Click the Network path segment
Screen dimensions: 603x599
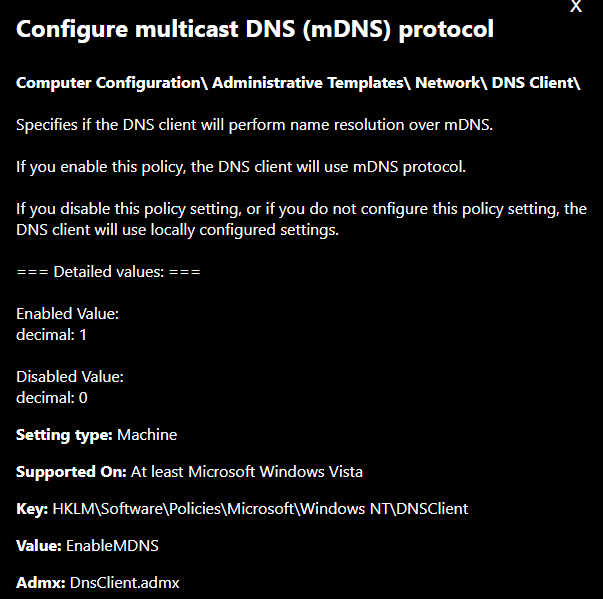coord(450,83)
